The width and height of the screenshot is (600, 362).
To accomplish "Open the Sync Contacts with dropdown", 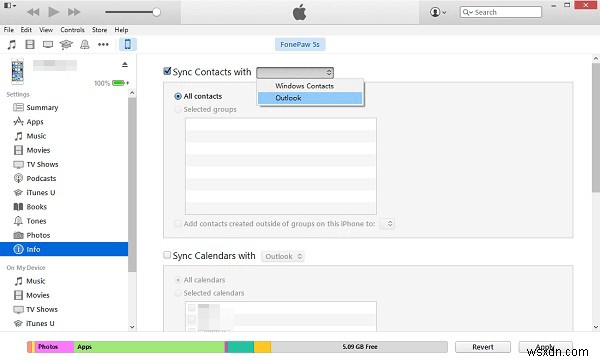I will click(x=295, y=72).
